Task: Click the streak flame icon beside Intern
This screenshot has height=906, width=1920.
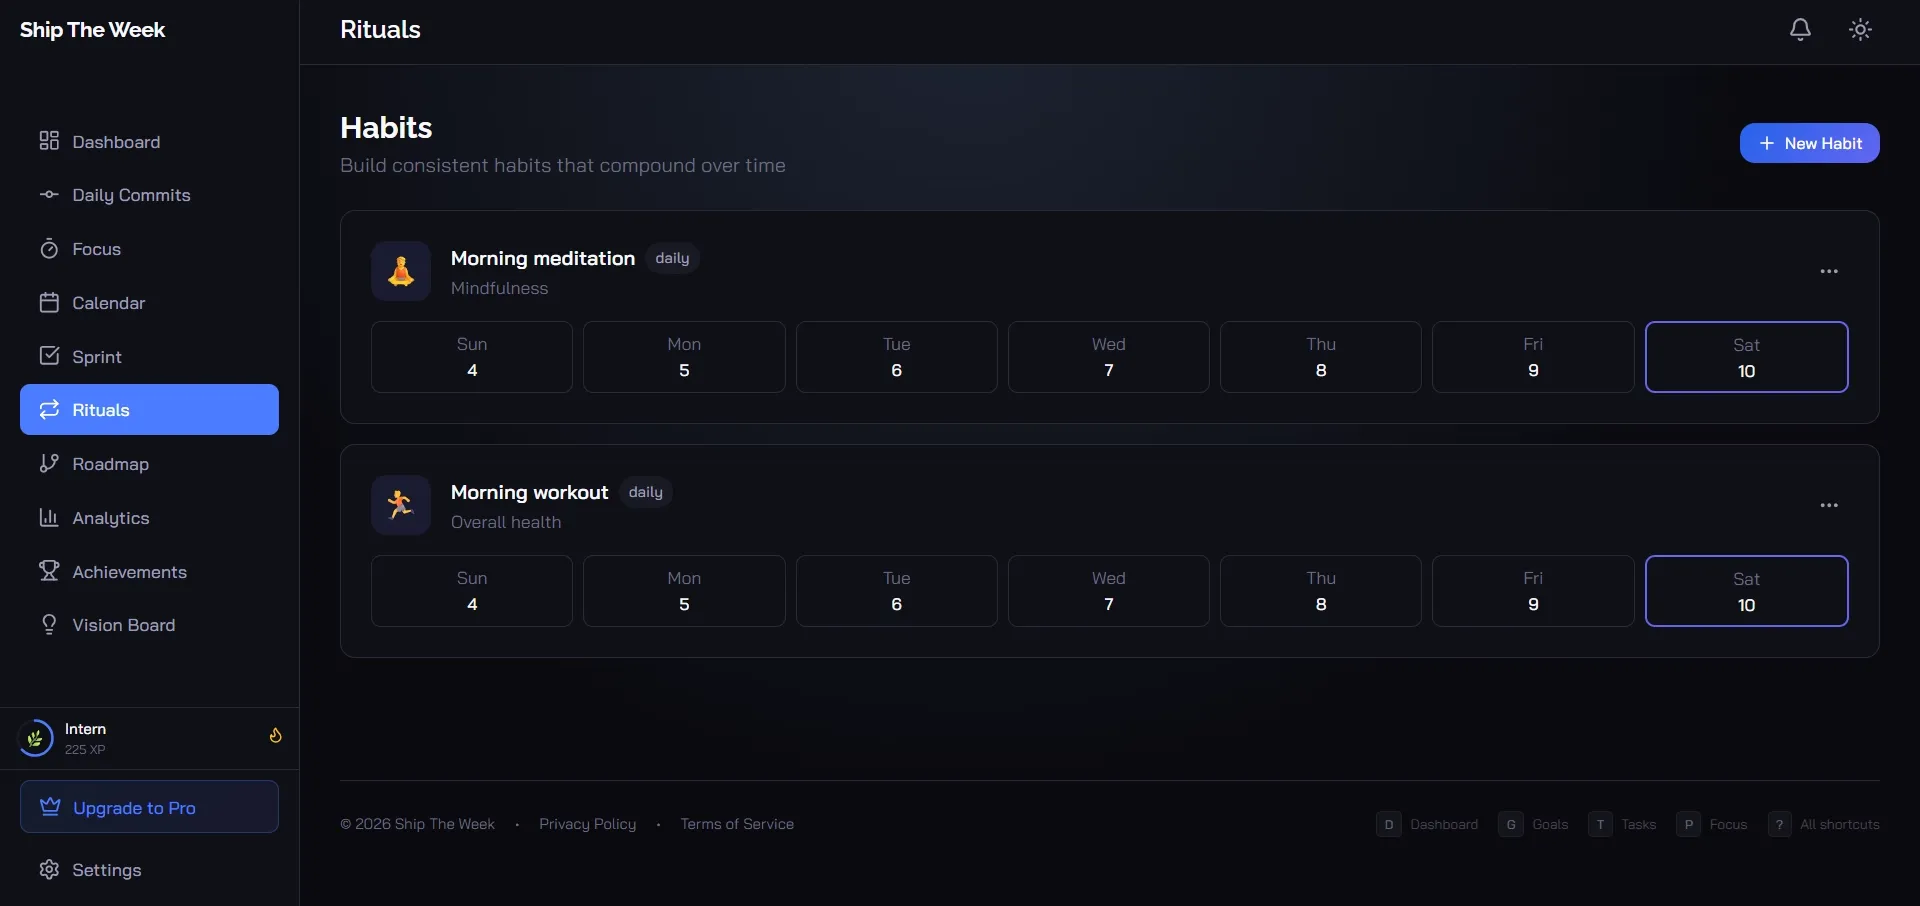Action: point(275,736)
